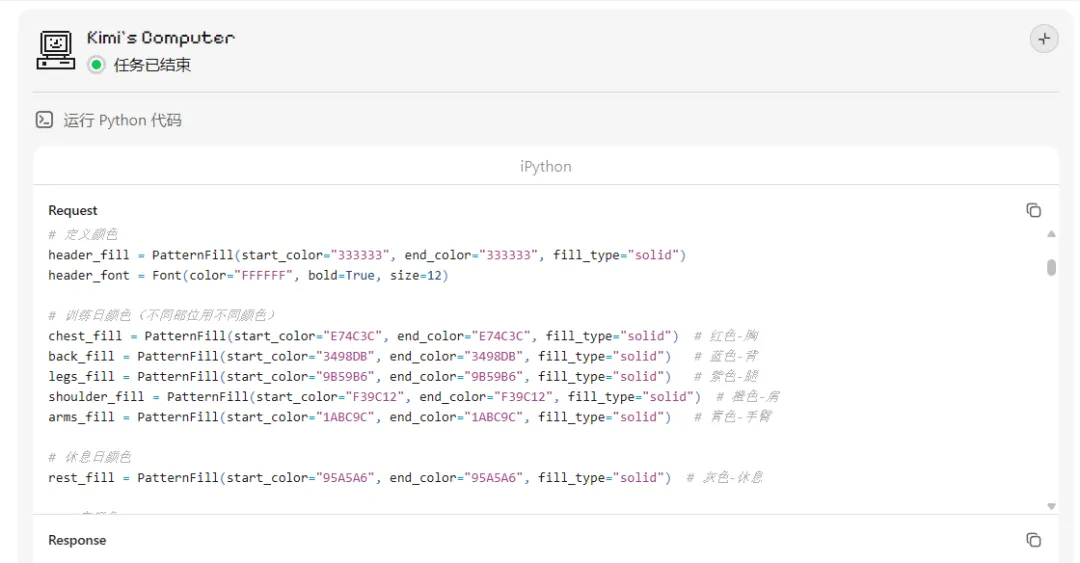Copy the Response output

[1033, 540]
